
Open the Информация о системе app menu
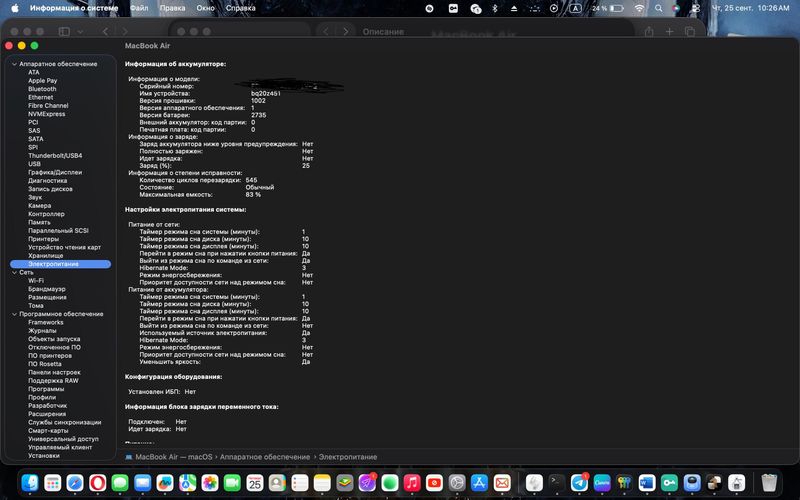point(74,8)
